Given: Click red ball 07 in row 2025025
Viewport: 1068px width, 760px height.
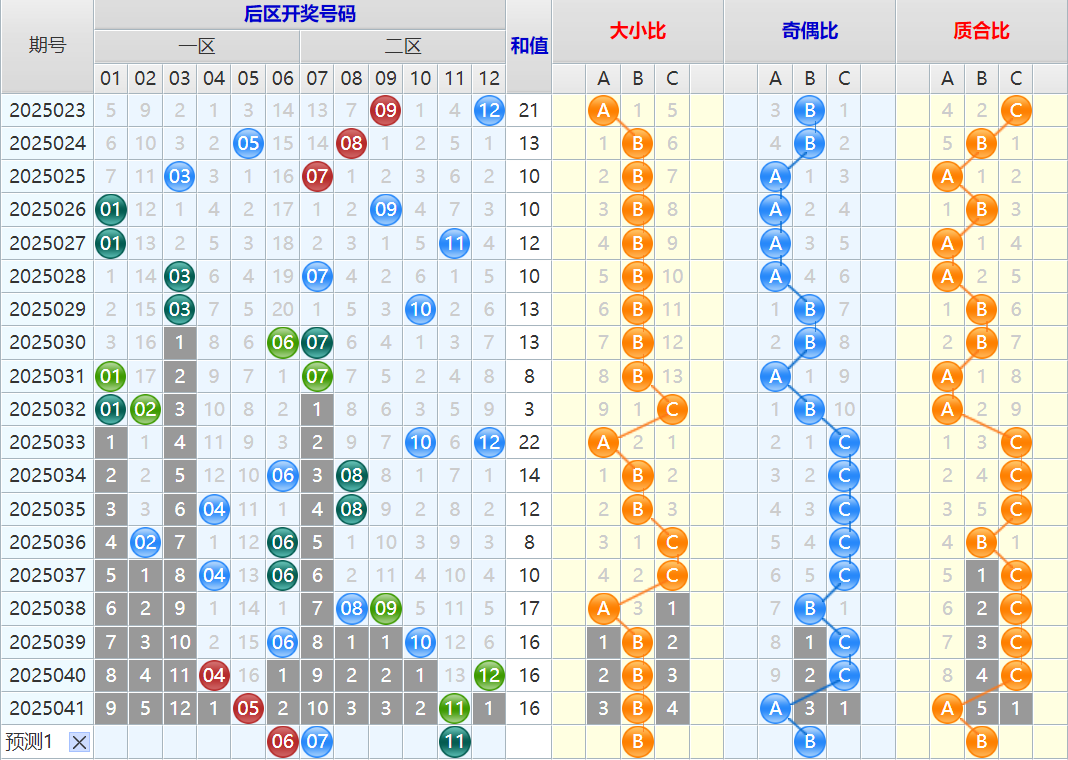Looking at the screenshot, I should 317,176.
